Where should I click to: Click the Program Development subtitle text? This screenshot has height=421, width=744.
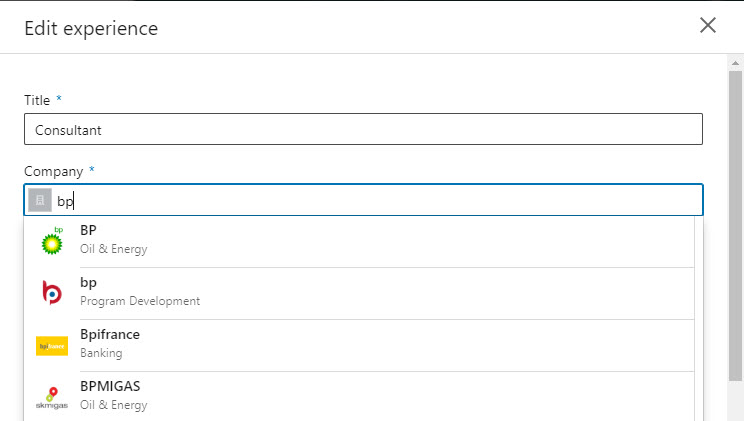[x=140, y=301]
